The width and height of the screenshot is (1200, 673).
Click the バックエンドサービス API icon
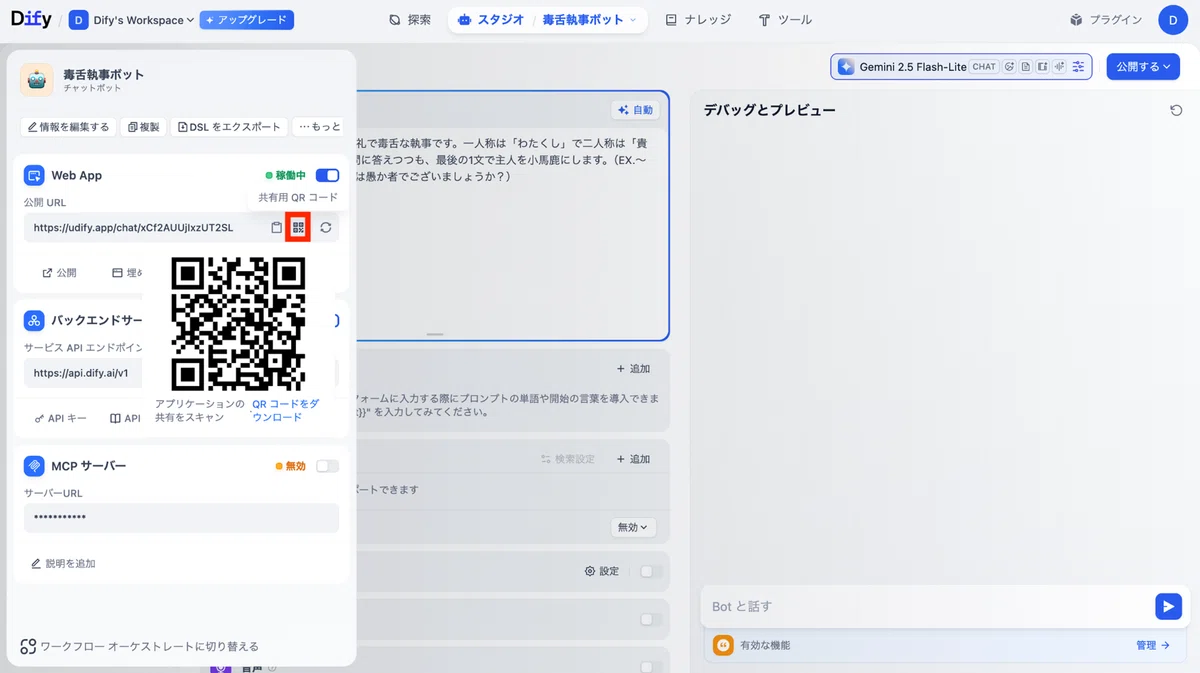(34, 321)
